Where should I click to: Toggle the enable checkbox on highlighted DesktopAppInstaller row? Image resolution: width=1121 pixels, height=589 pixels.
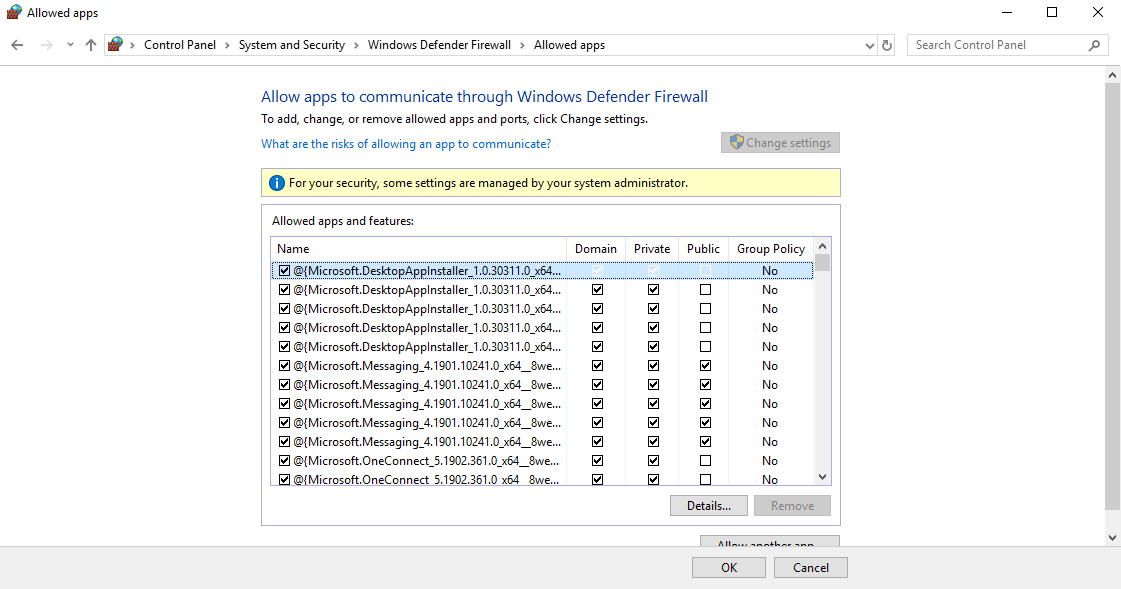285,271
